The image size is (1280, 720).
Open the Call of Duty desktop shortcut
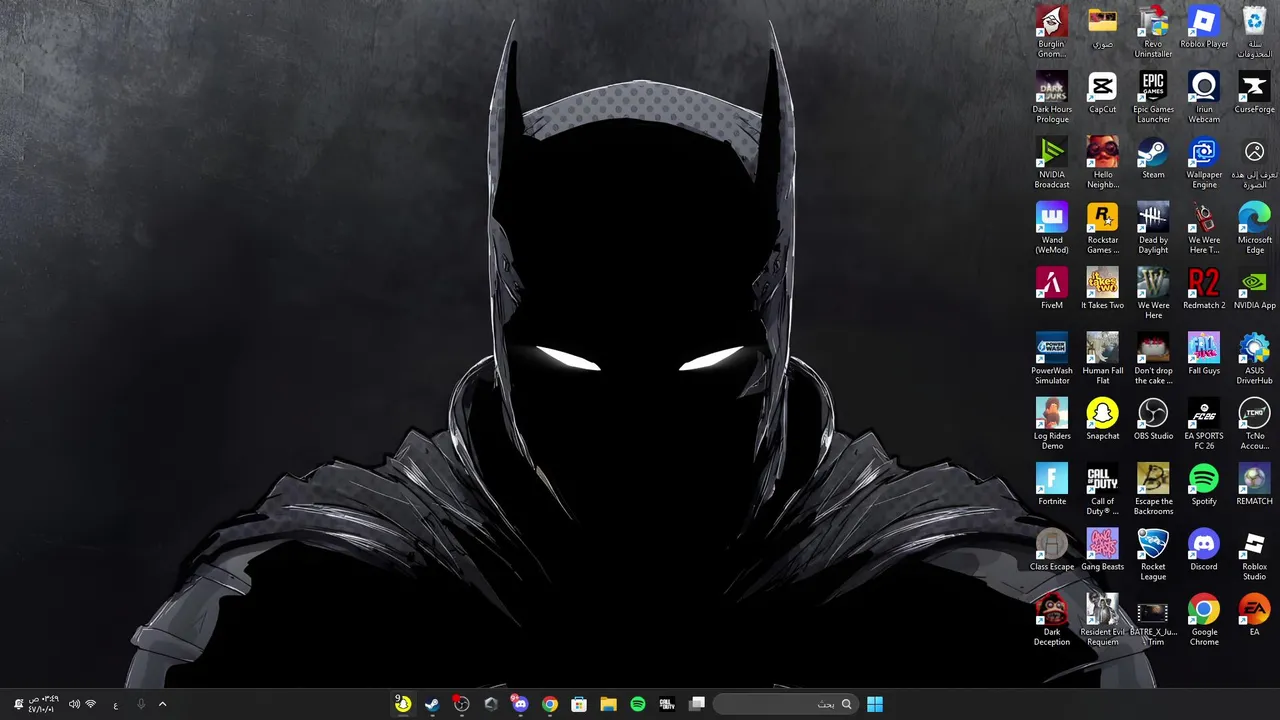pyautogui.click(x=1102, y=489)
